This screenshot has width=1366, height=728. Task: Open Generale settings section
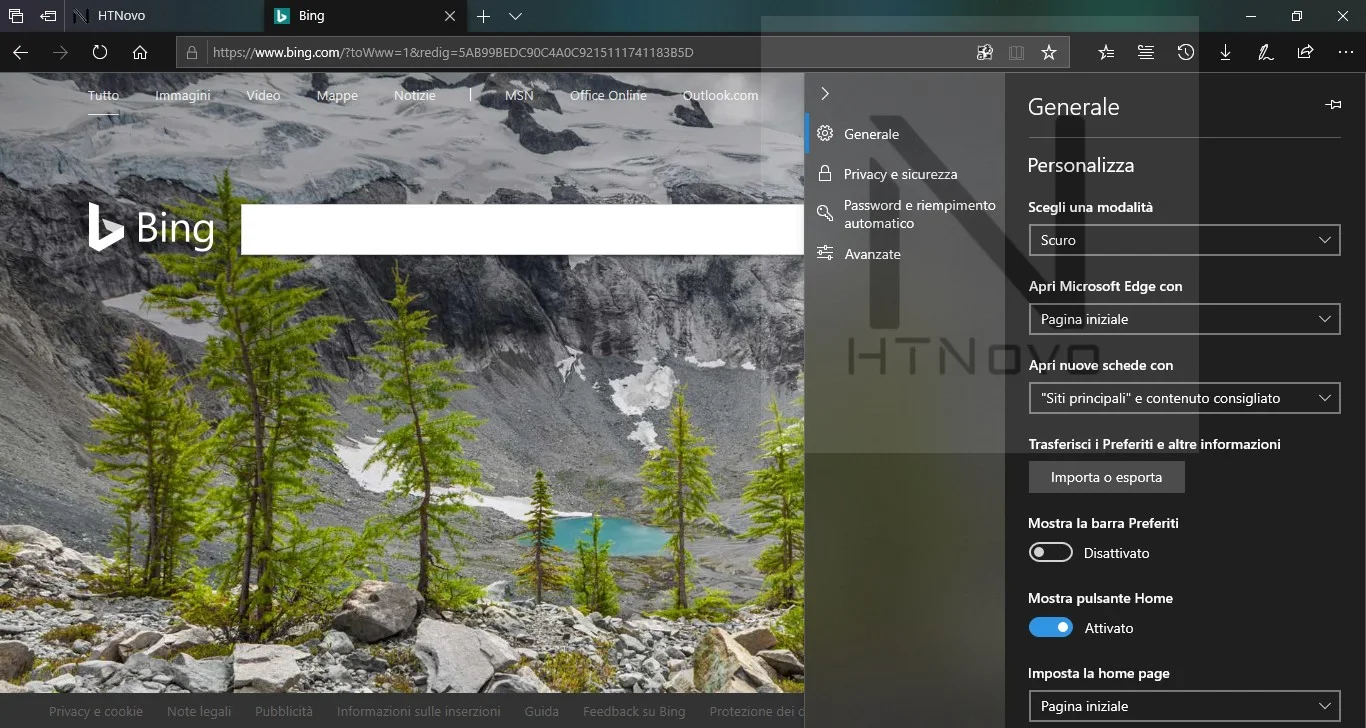point(905,134)
